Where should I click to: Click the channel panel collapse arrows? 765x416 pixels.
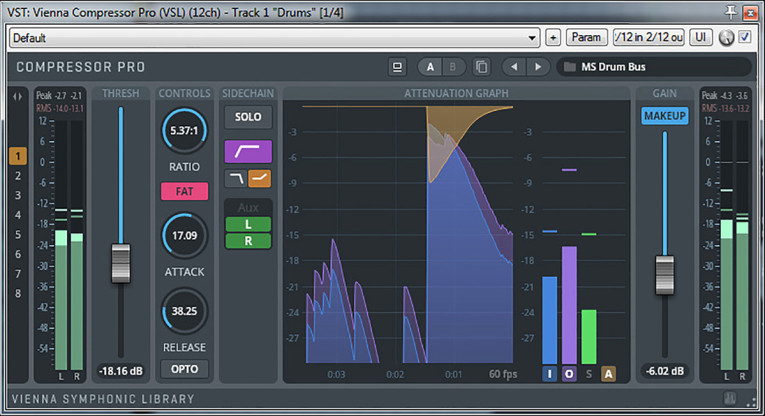pyautogui.click(x=18, y=97)
